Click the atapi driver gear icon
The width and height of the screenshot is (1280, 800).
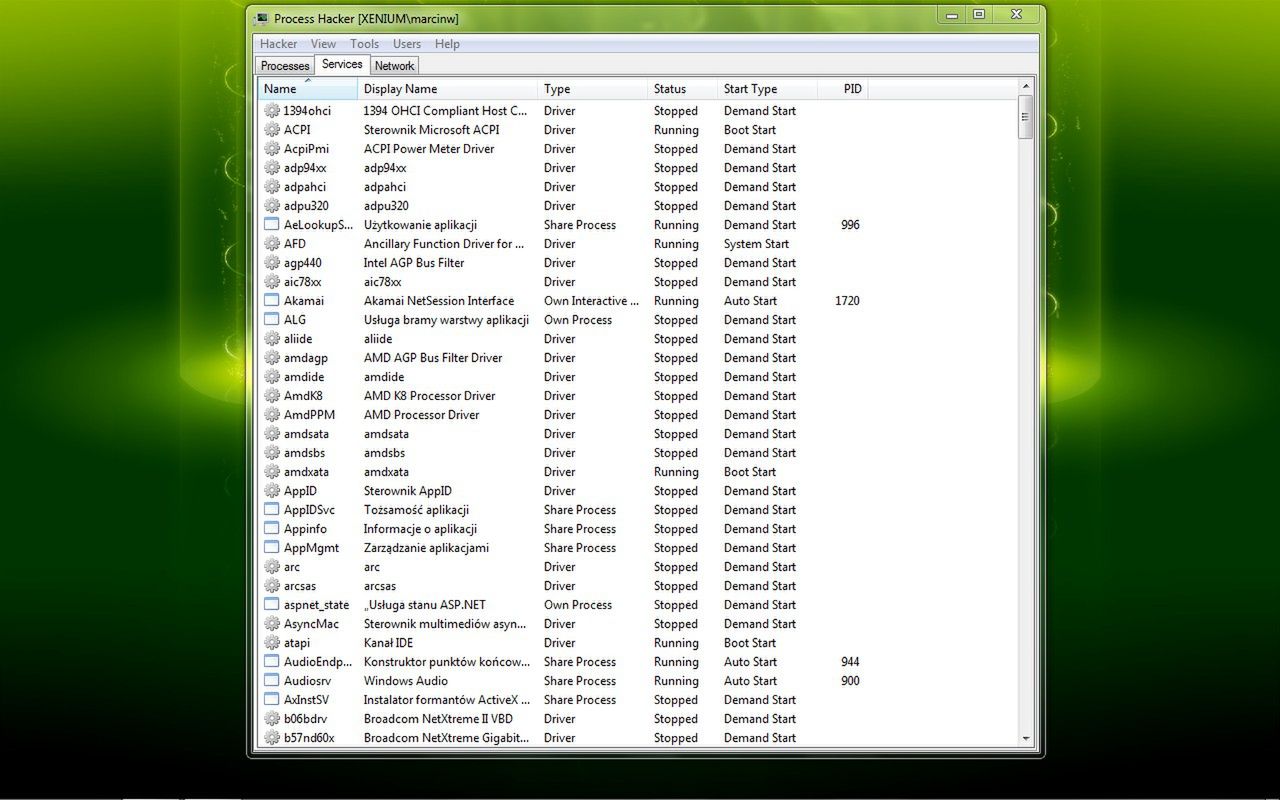point(272,643)
